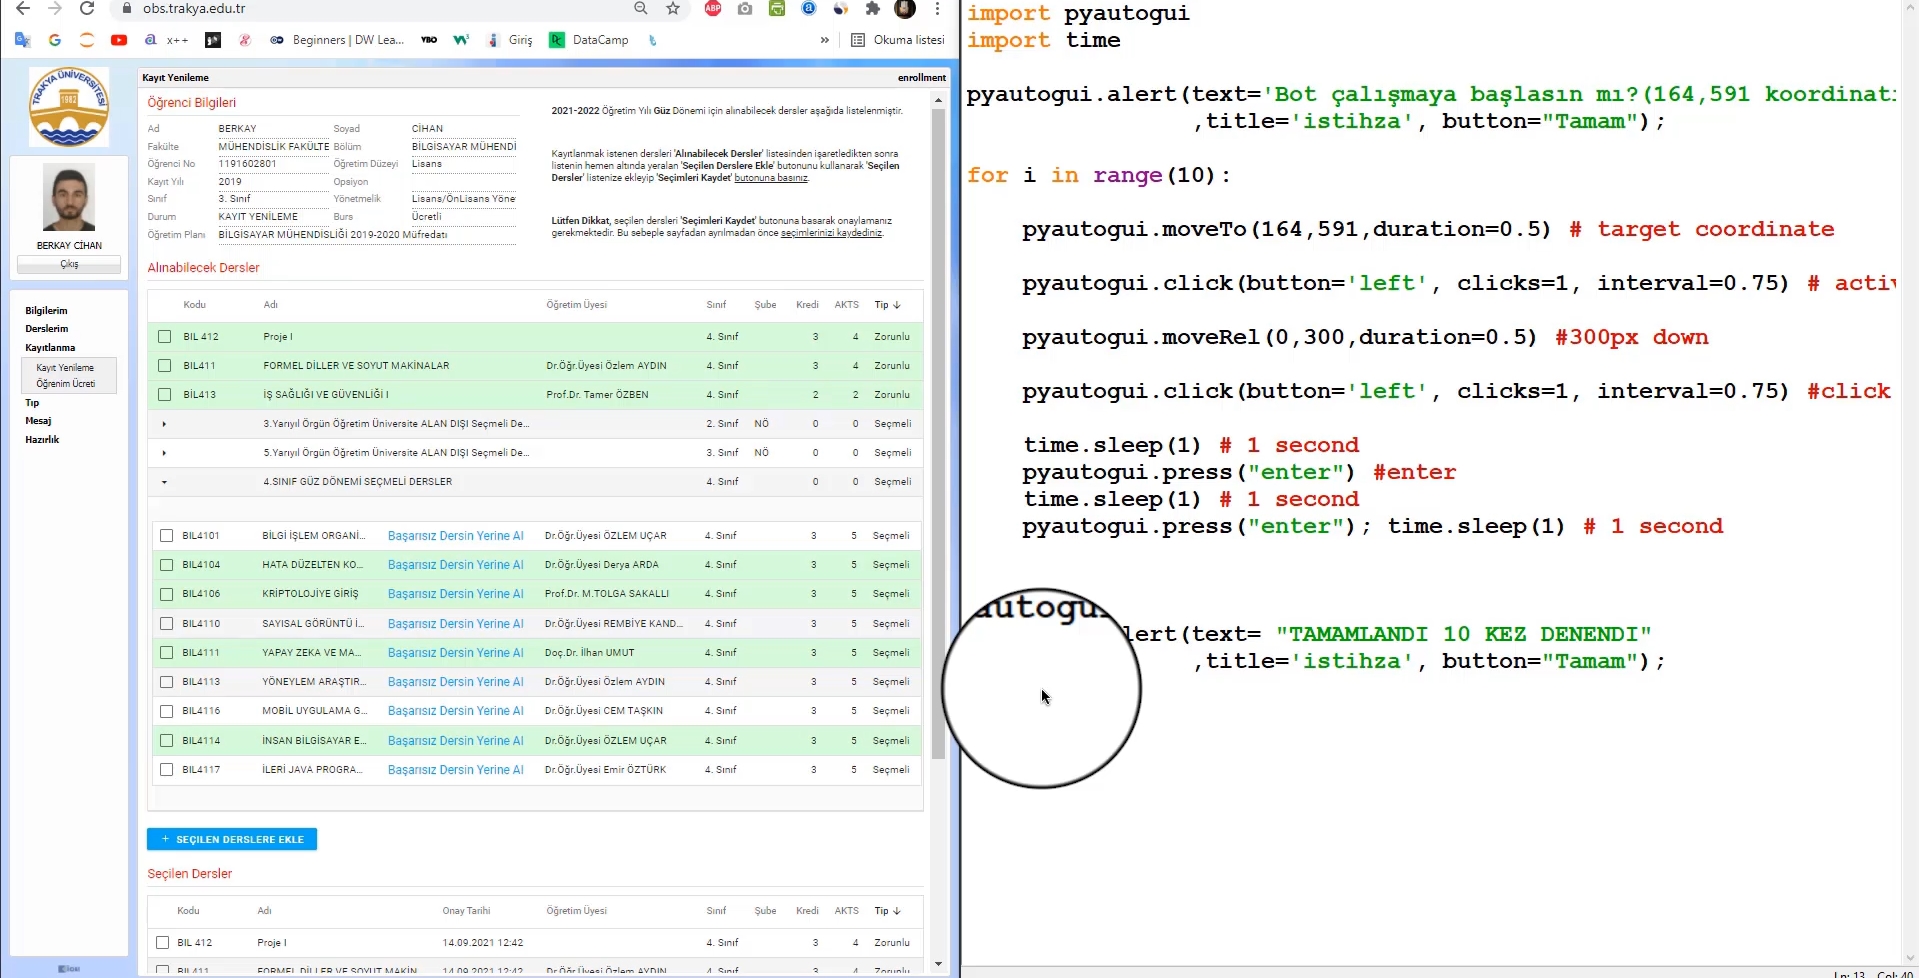Viewport: 1919px width, 978px height.
Task: Click the SEÇİLEN DERSLERE EKLE button
Action: tap(232, 839)
